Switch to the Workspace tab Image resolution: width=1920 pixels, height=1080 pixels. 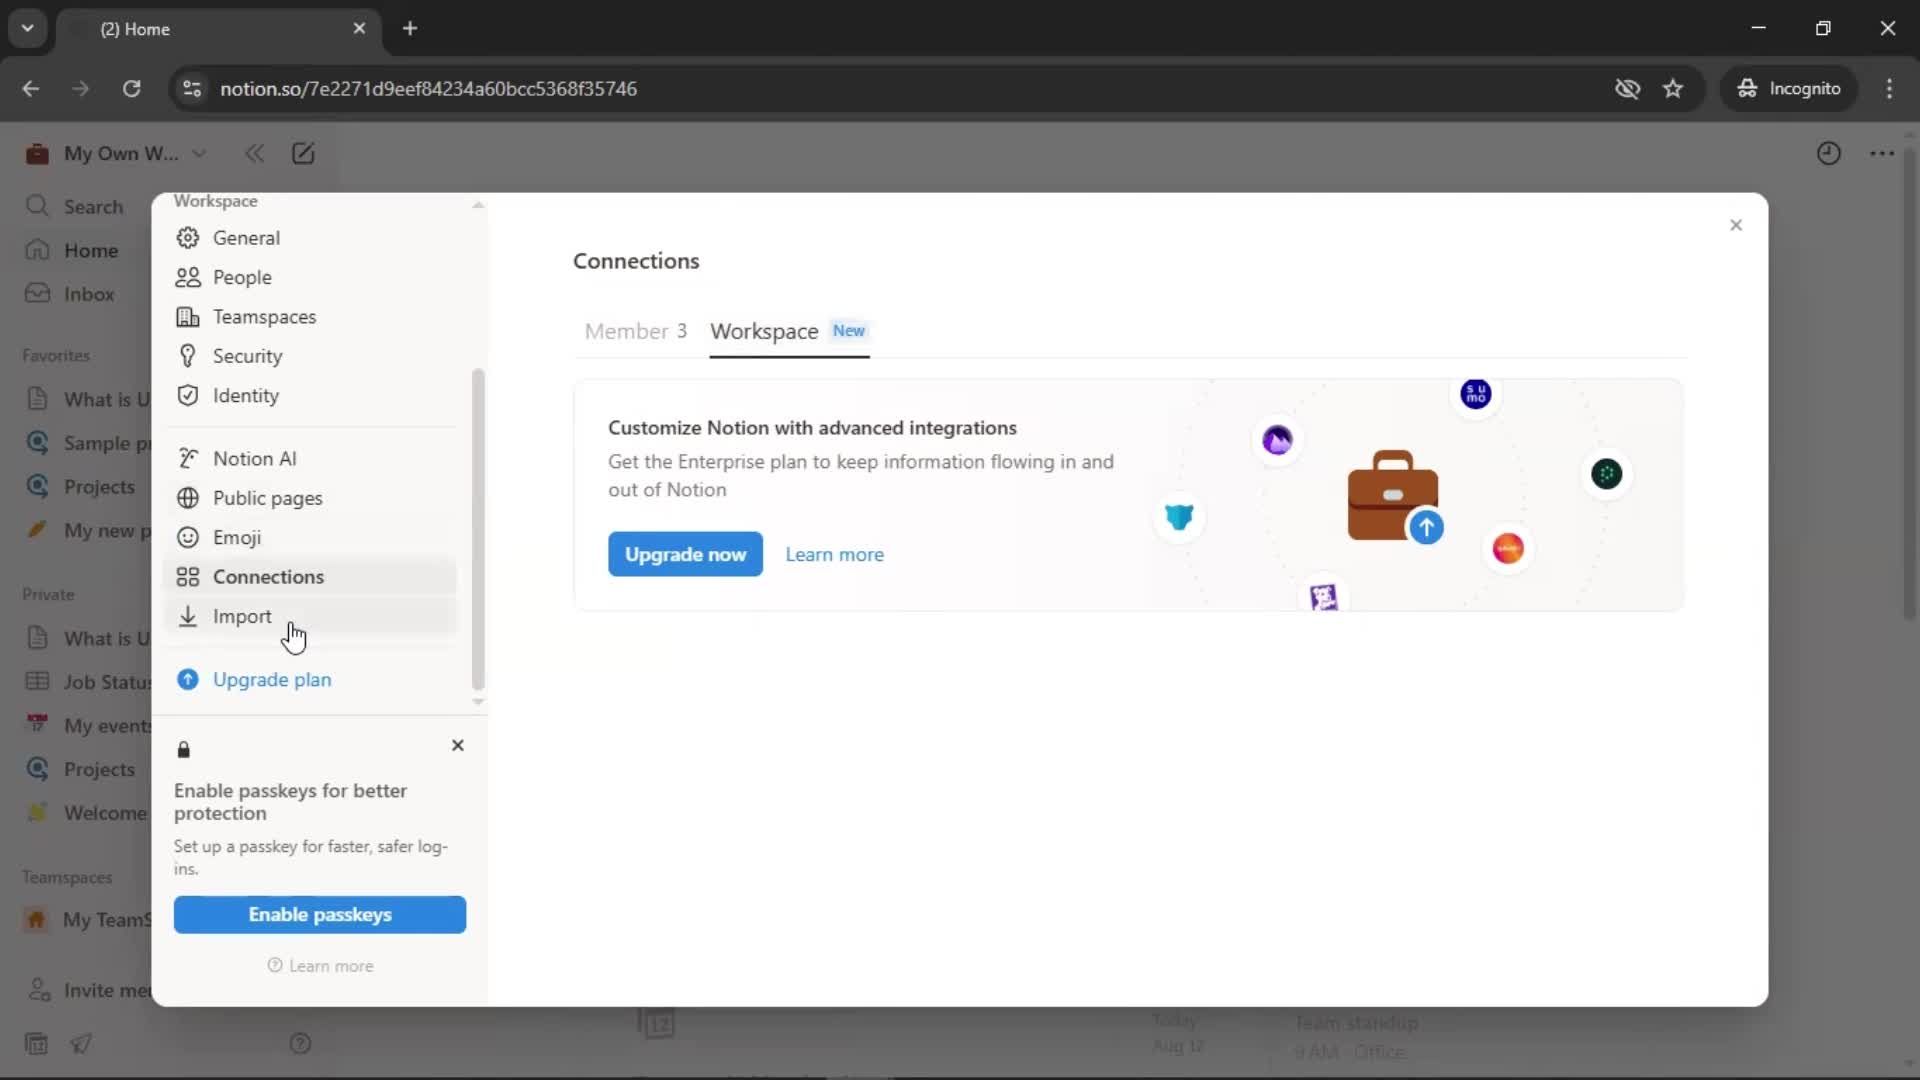(789, 331)
